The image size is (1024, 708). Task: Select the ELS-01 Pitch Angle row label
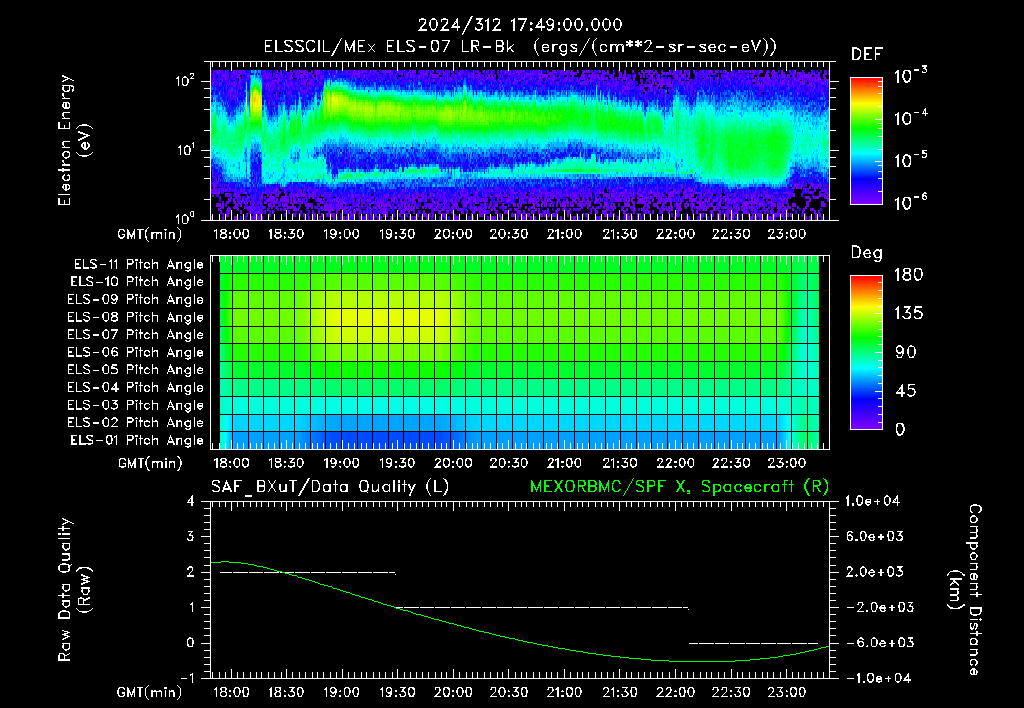(137, 441)
